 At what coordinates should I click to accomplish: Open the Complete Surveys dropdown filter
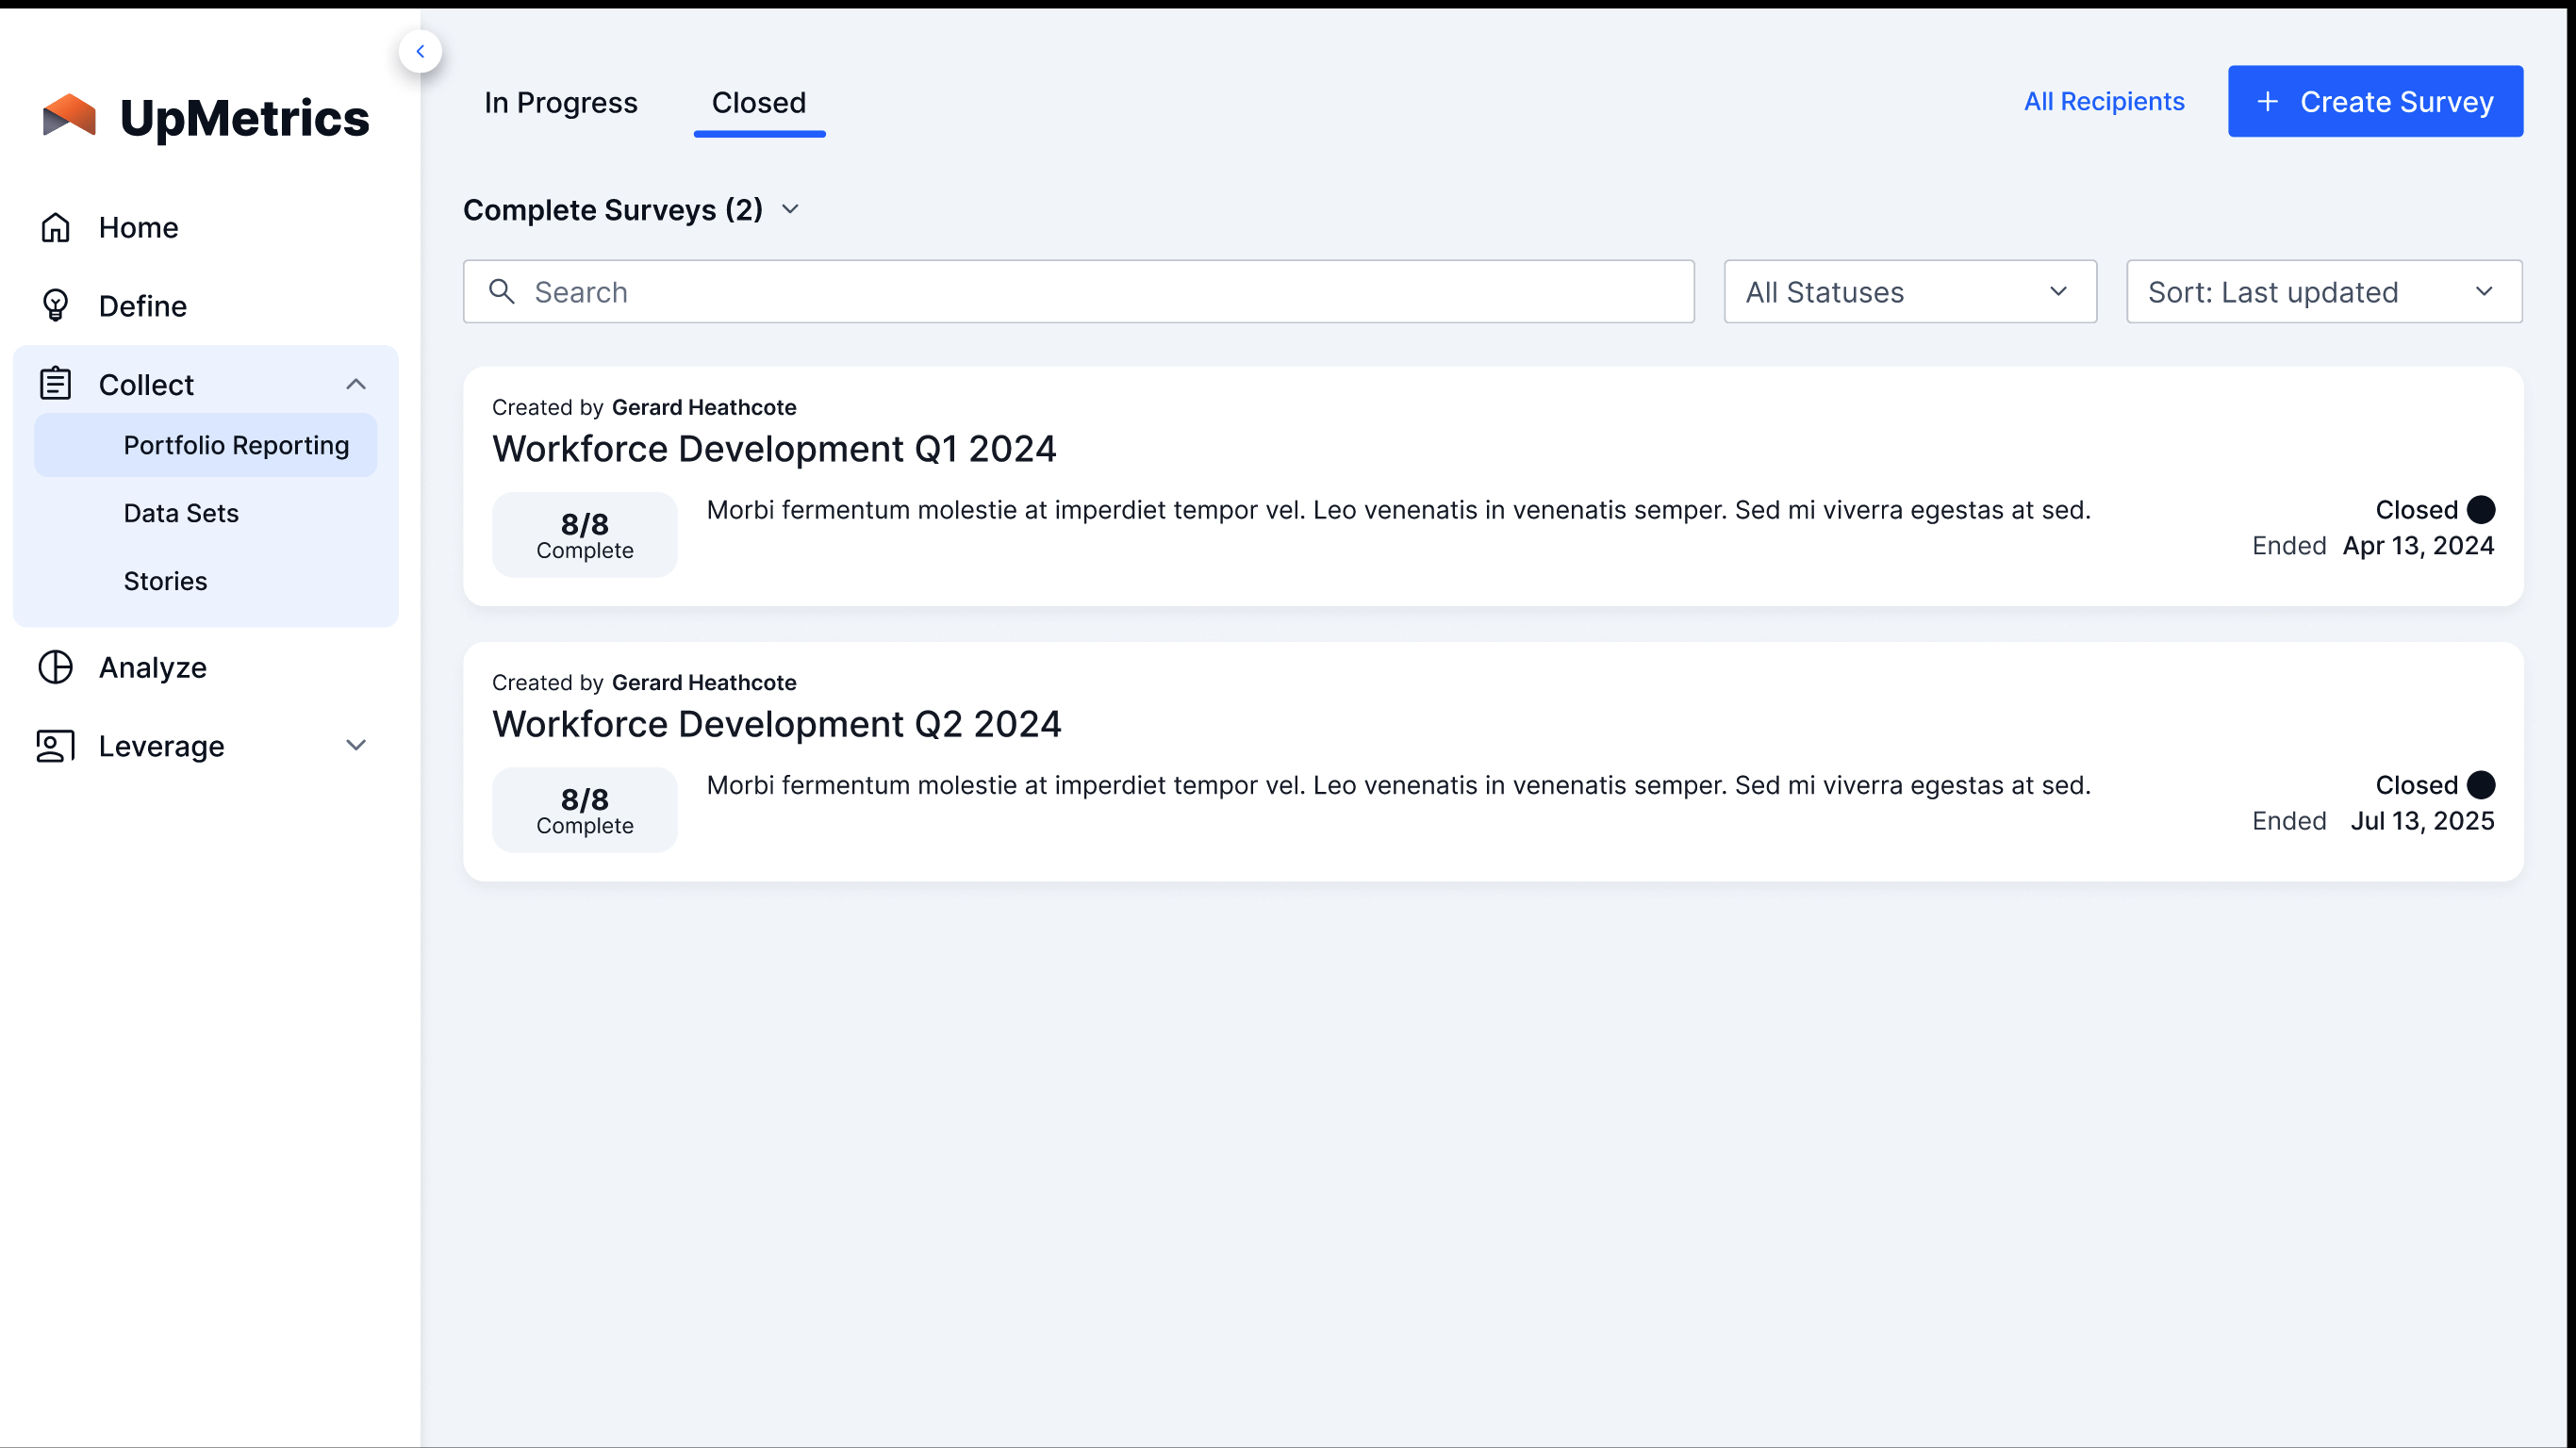tap(791, 208)
